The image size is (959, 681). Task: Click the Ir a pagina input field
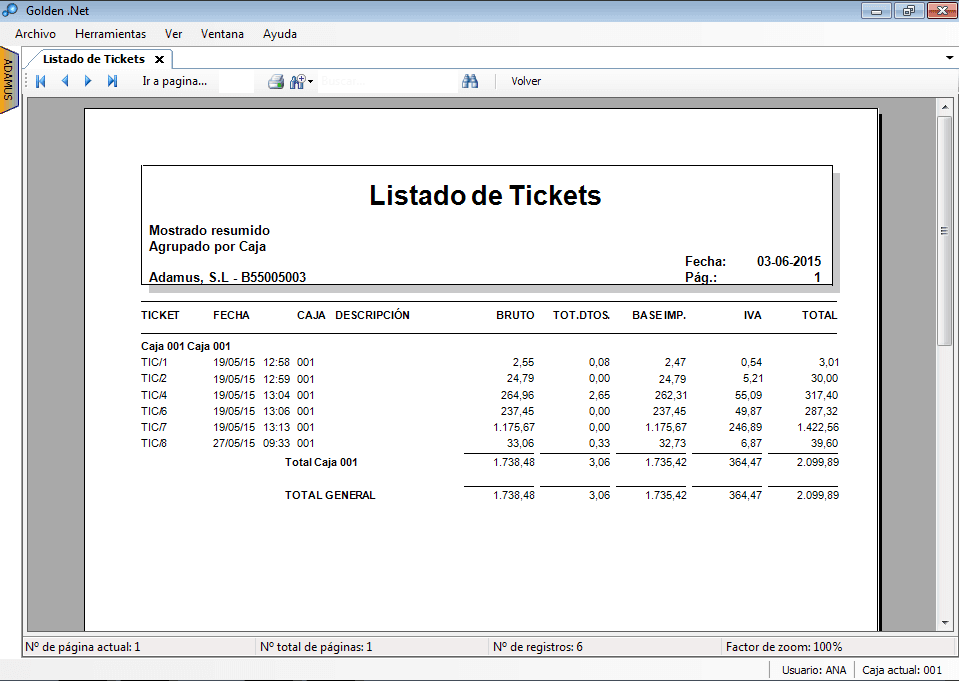click(236, 81)
